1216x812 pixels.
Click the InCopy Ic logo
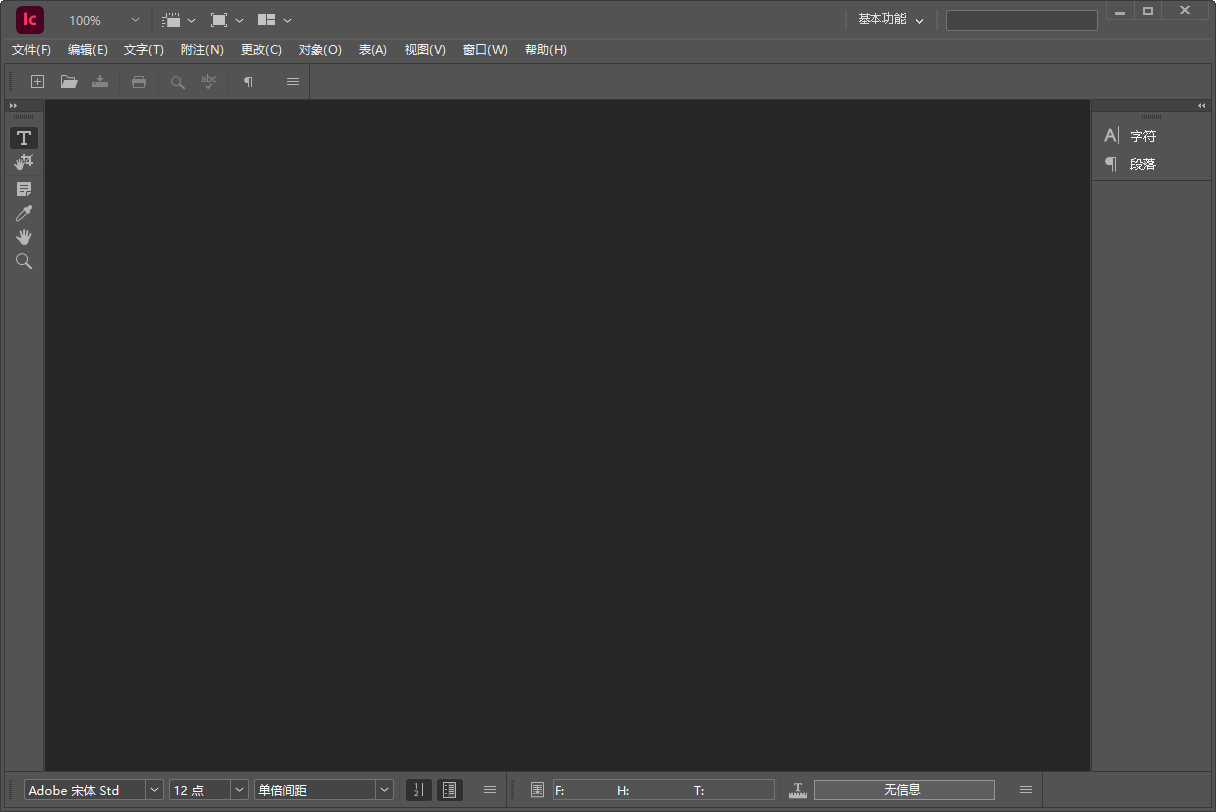(x=30, y=19)
